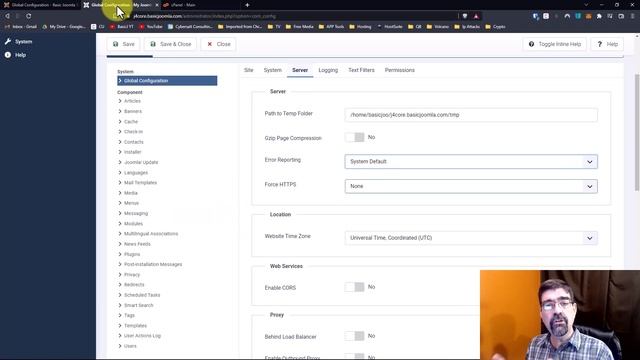Click the Save & Close button
This screenshot has width=640, height=360.
tap(171, 44)
